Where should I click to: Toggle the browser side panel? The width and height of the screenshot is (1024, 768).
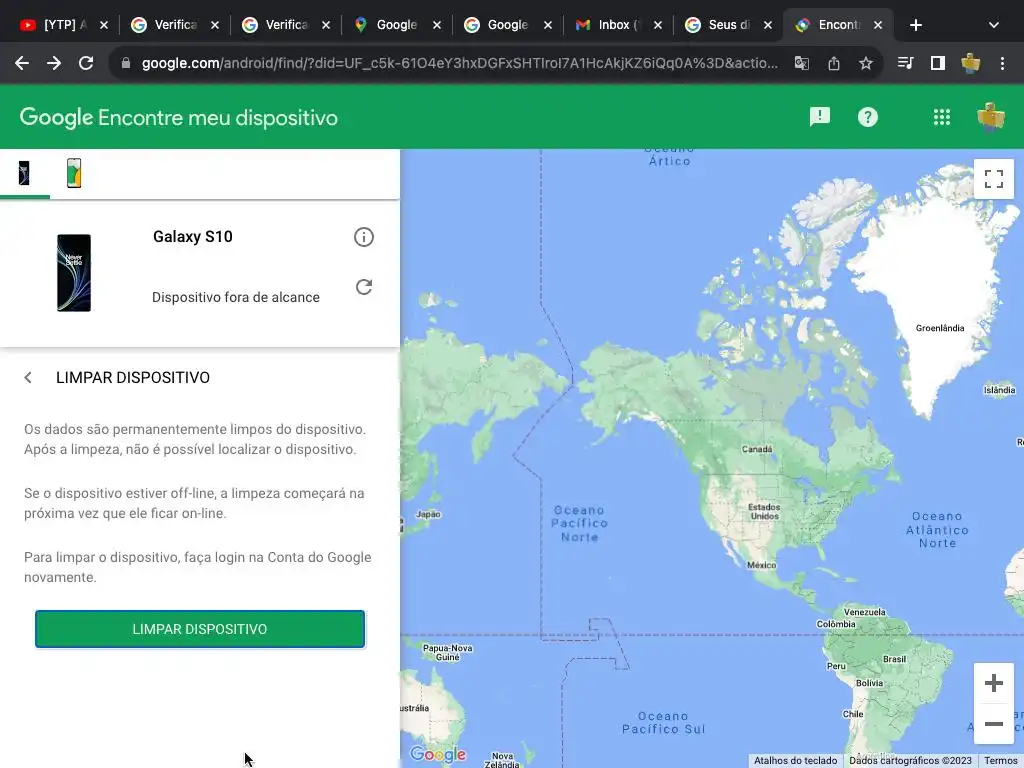(x=938, y=63)
